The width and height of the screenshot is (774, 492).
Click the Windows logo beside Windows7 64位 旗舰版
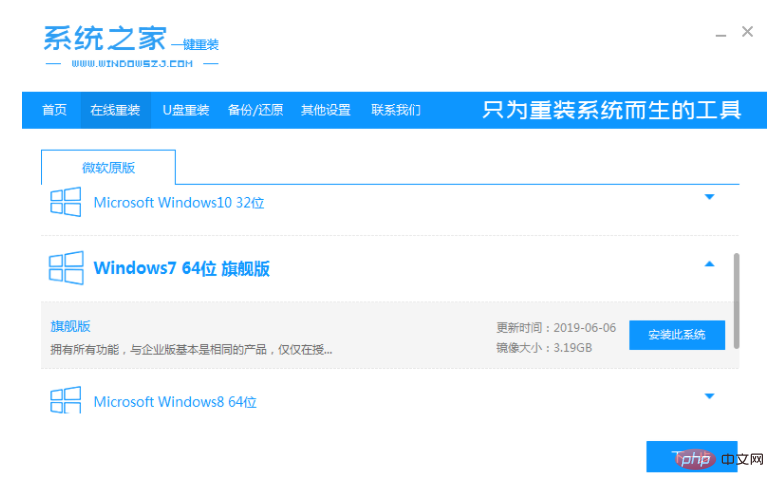pyautogui.click(x=66, y=268)
